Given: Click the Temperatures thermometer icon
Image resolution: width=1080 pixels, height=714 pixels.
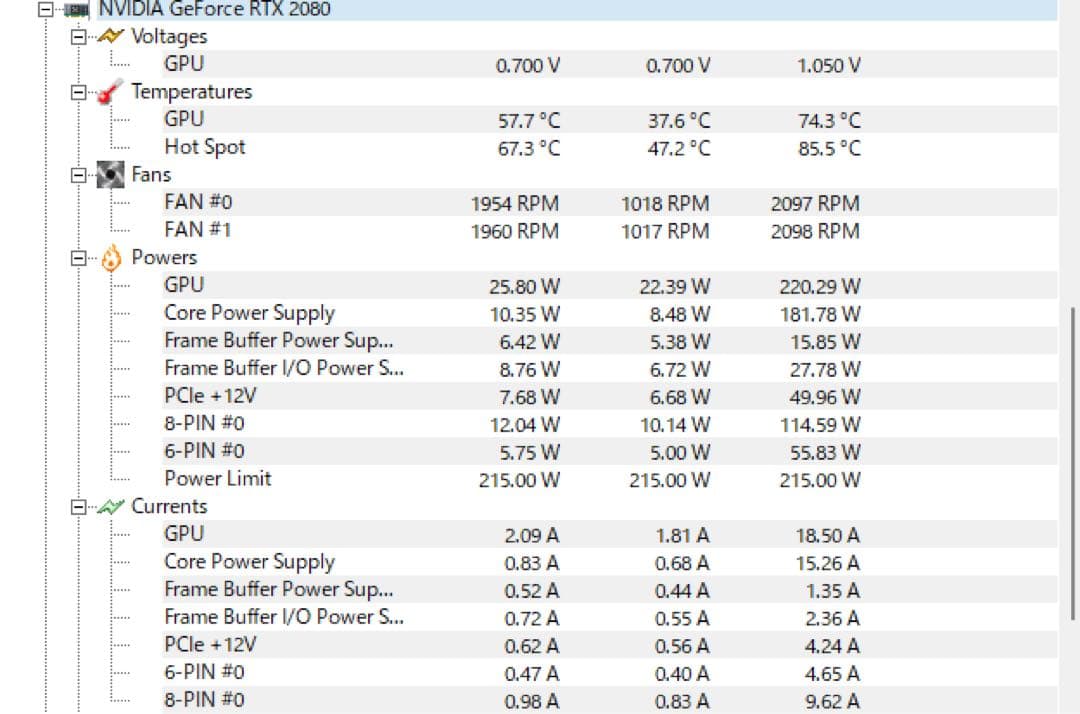Looking at the screenshot, I should point(110,92).
